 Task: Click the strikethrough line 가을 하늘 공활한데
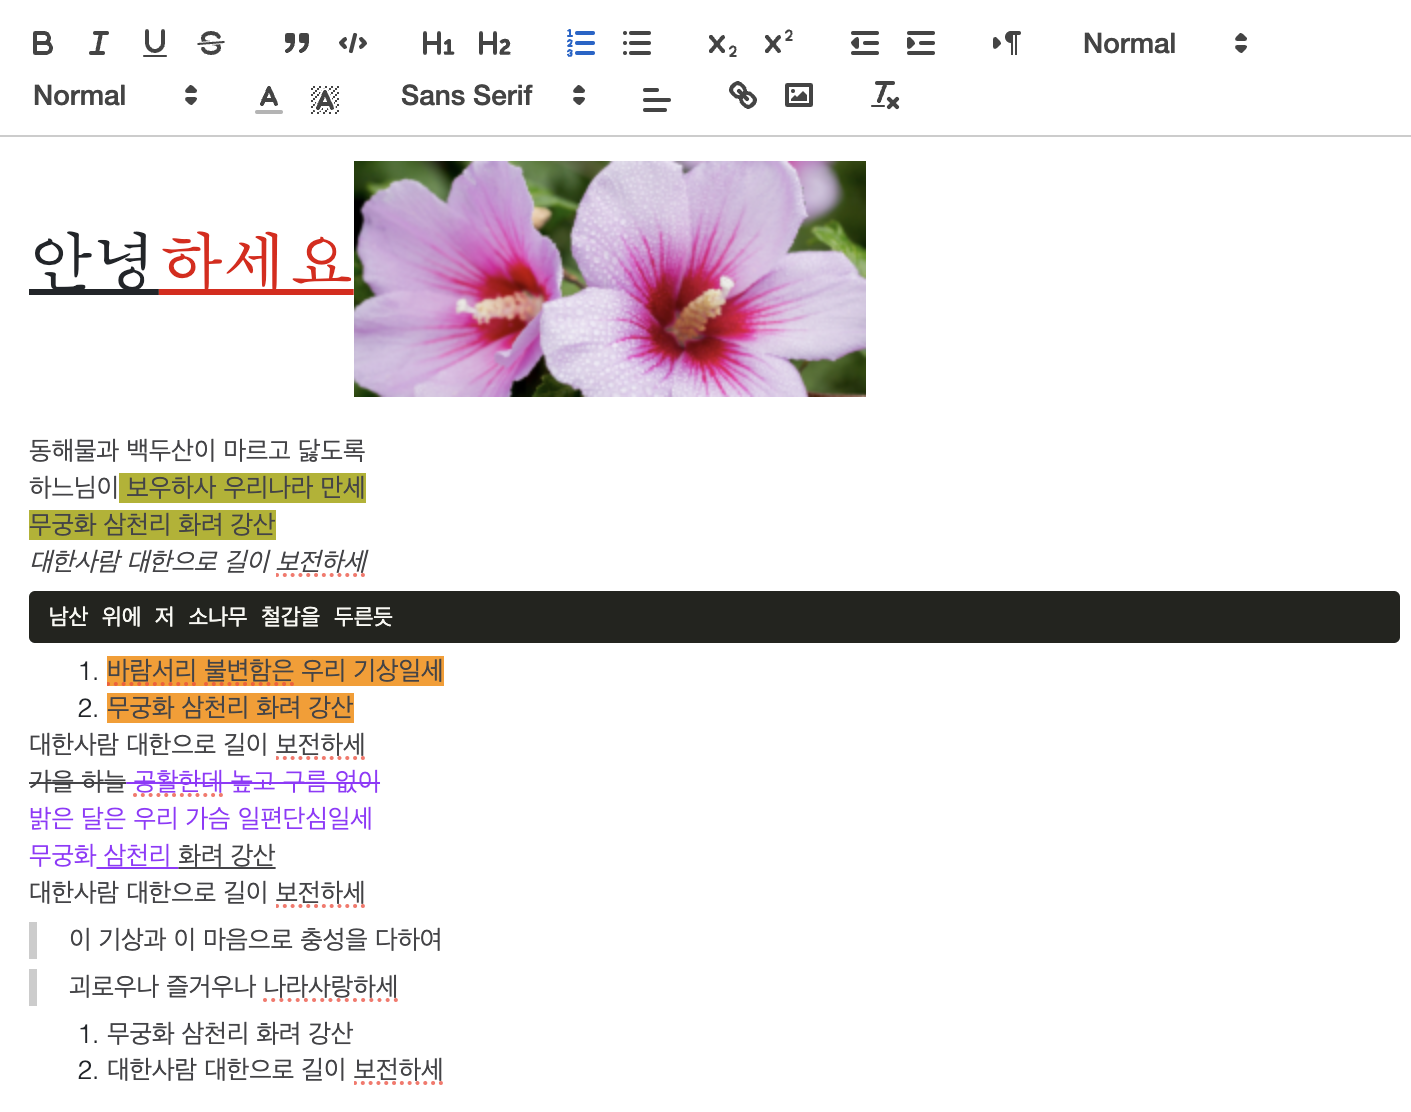tap(205, 781)
